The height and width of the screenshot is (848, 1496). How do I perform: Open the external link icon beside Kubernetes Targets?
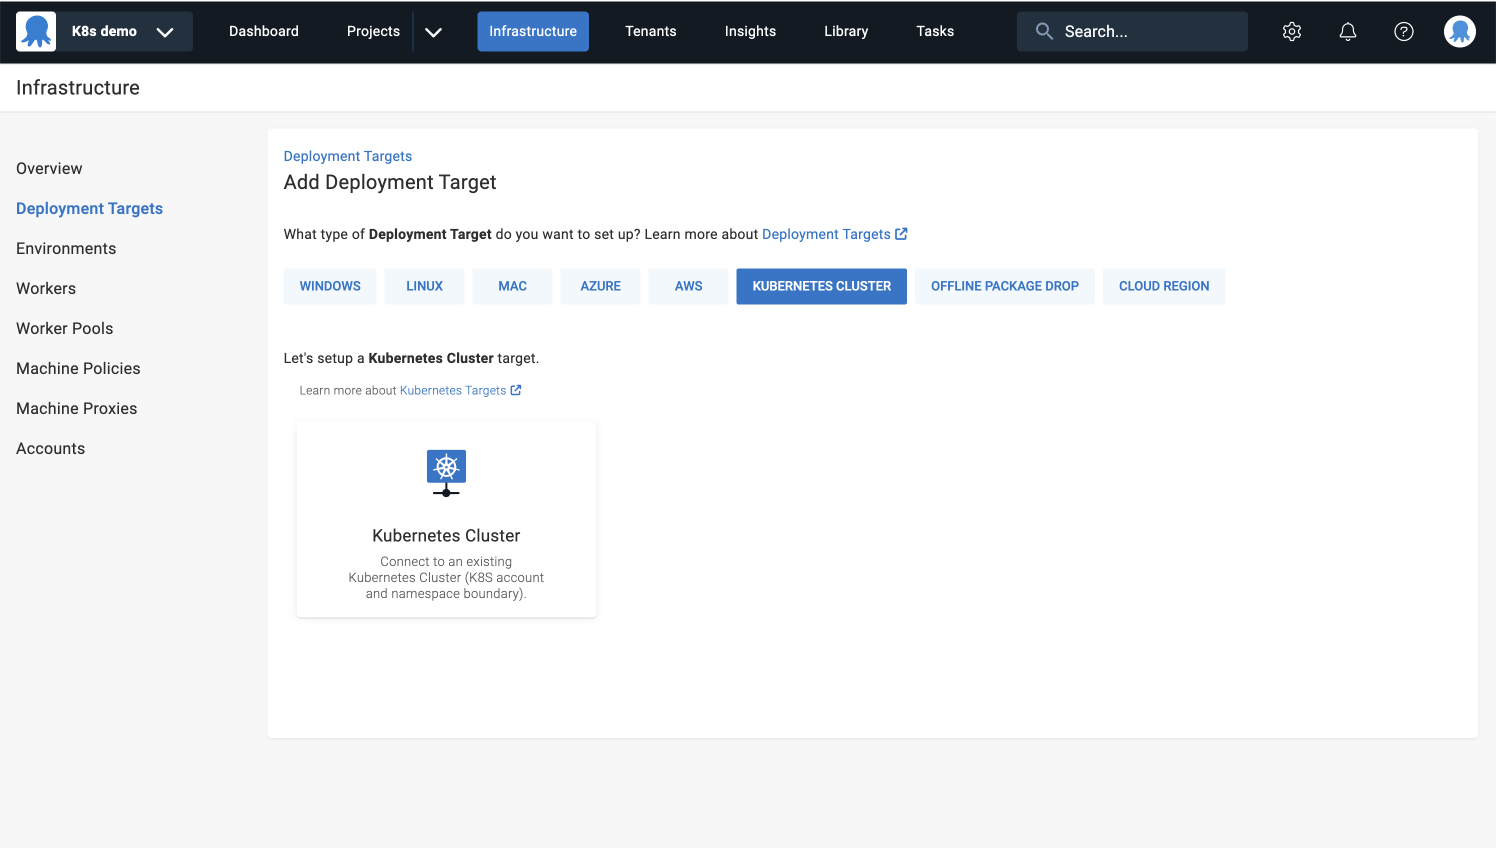[516, 390]
